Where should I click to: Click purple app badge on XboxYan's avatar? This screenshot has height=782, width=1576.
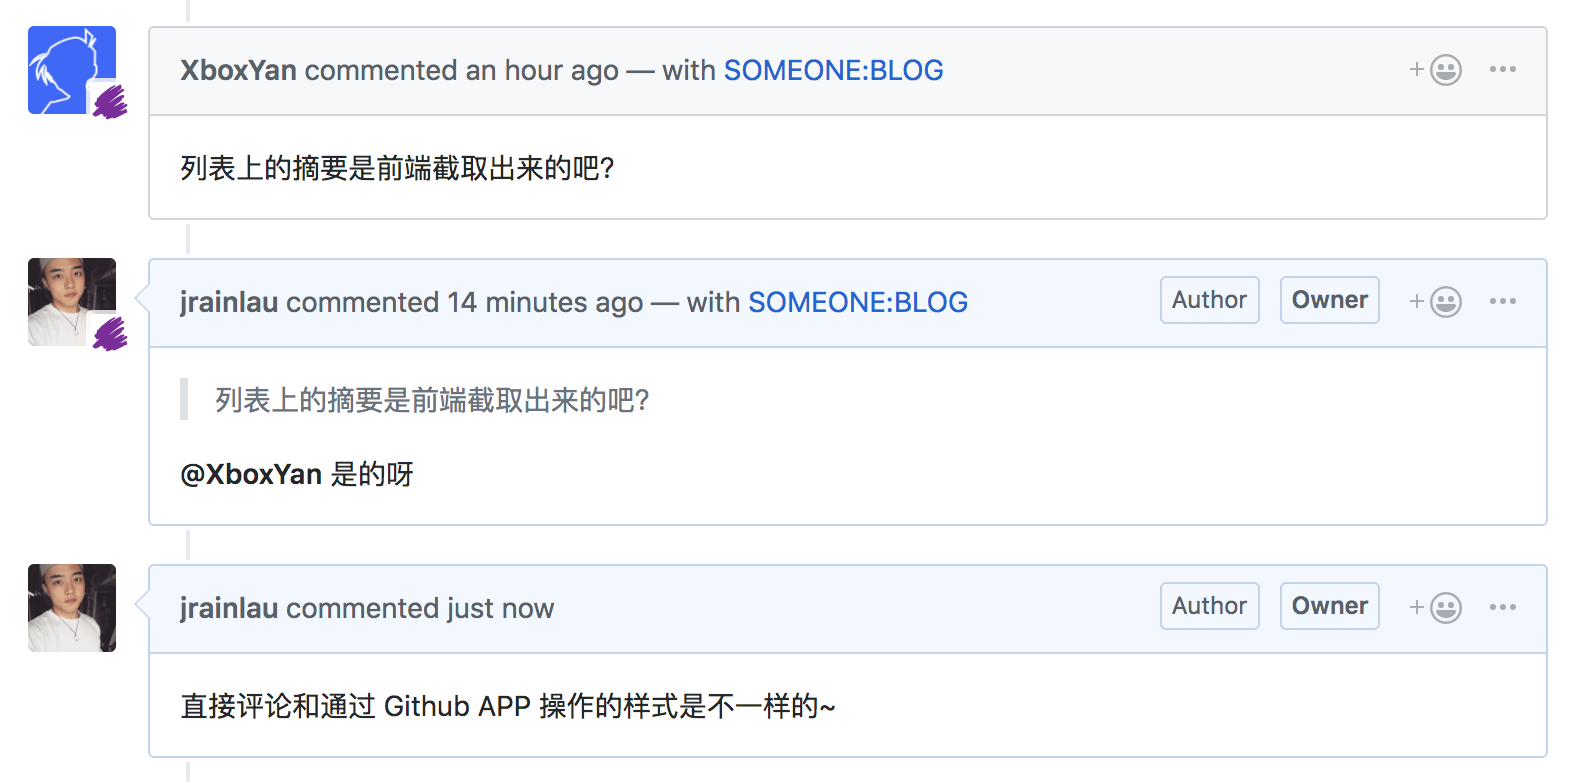point(110,102)
